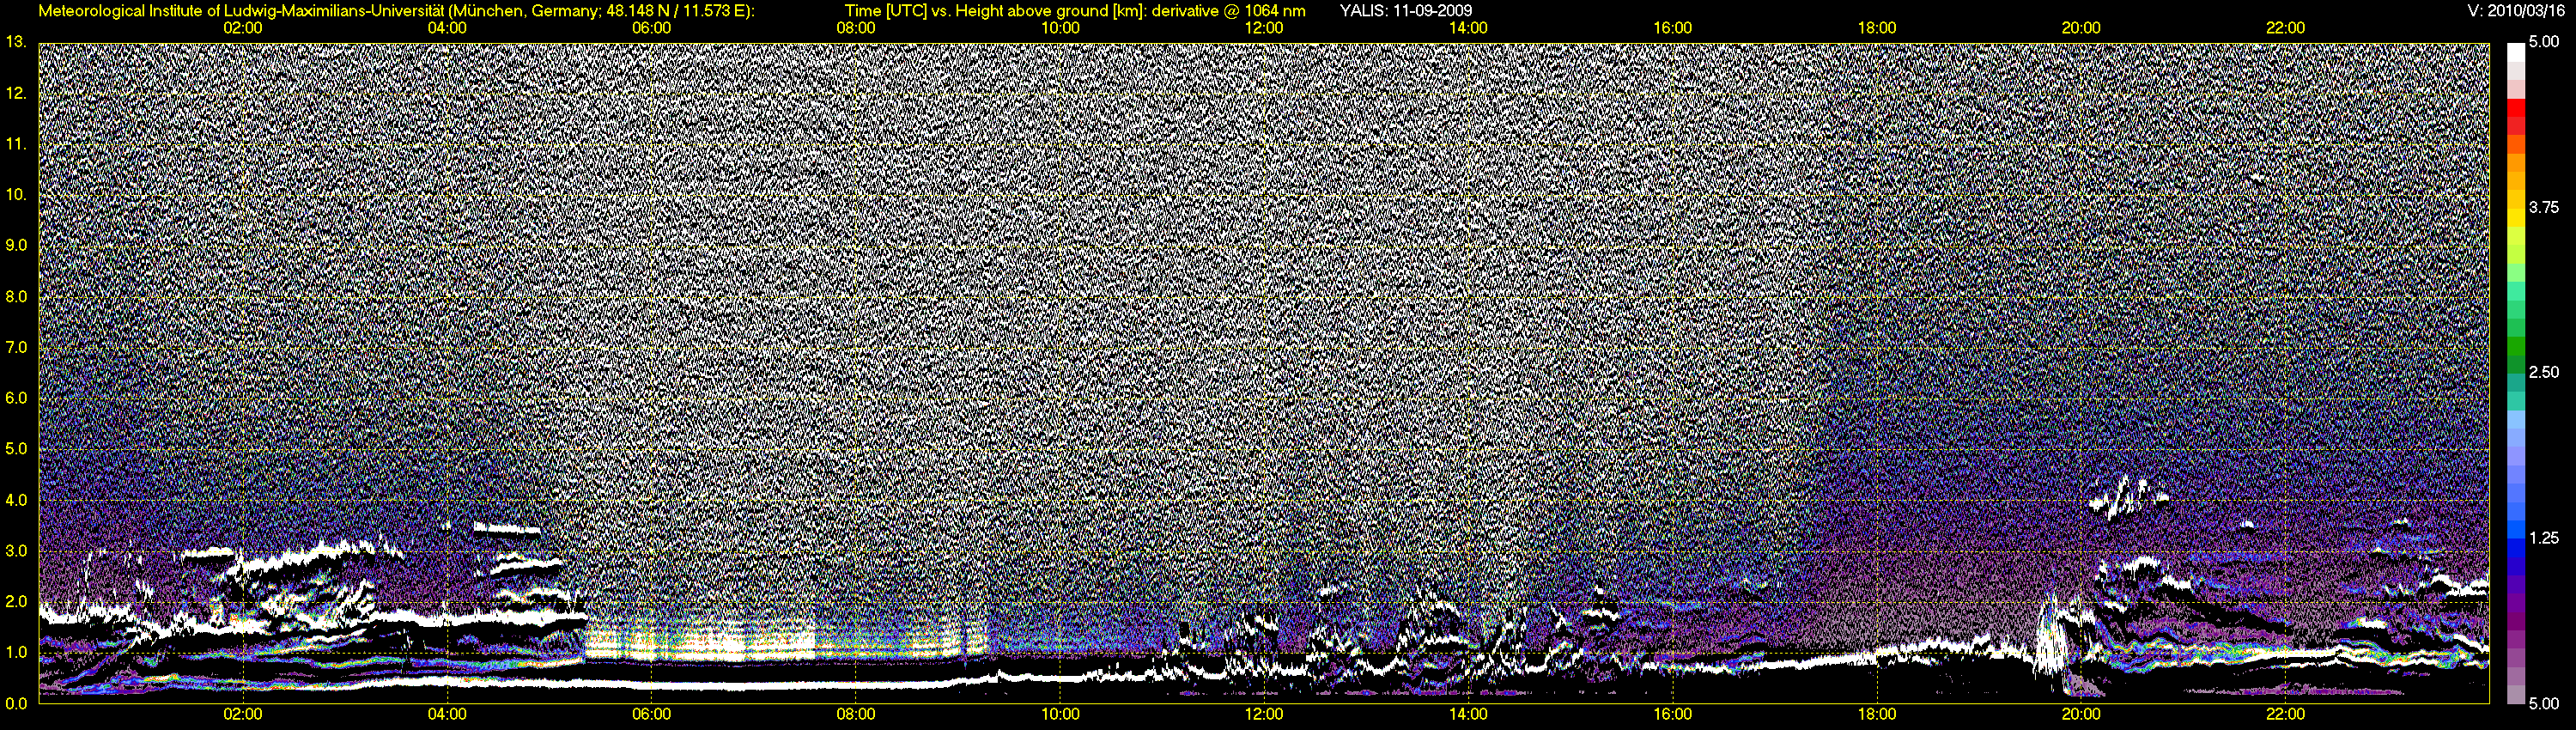2576x730 pixels.
Task: Click the 12:00 label on the top time axis
Action: [1264, 28]
